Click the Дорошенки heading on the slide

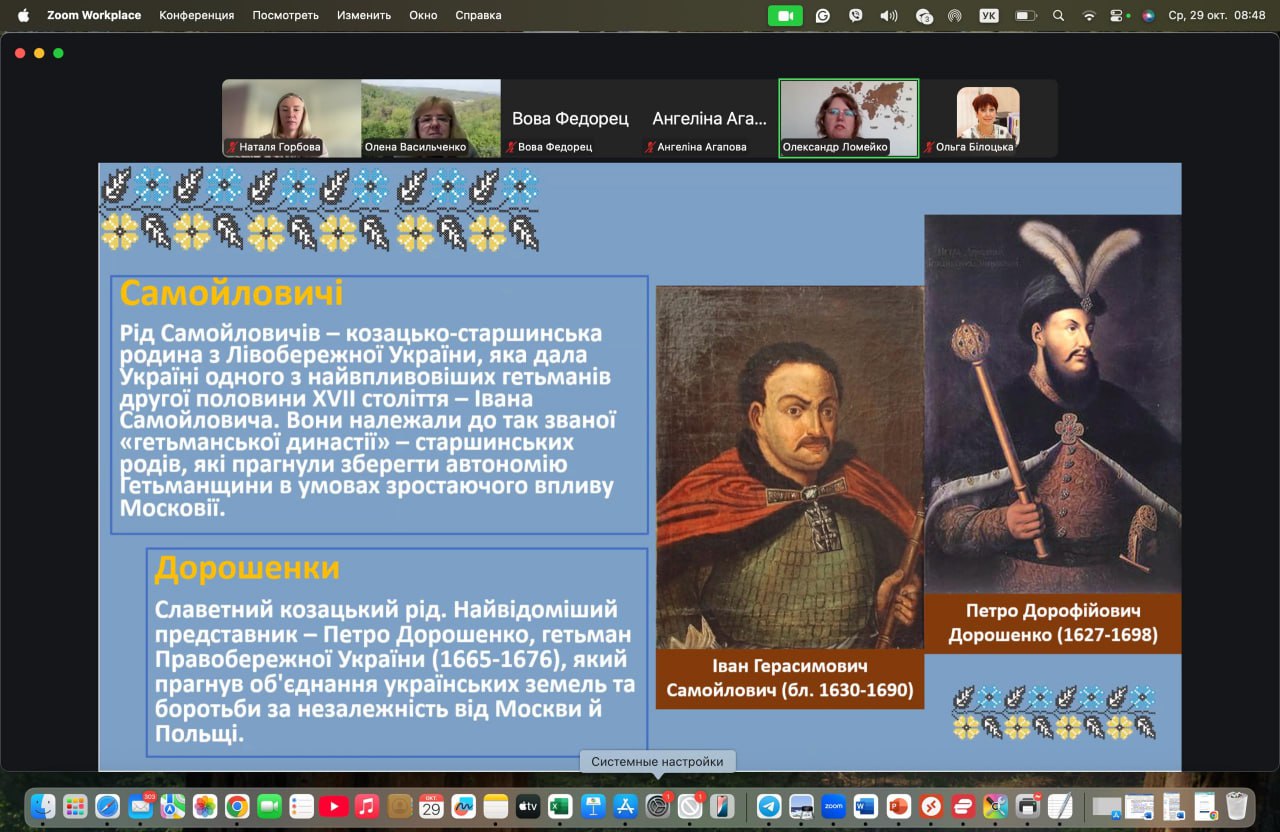[247, 568]
